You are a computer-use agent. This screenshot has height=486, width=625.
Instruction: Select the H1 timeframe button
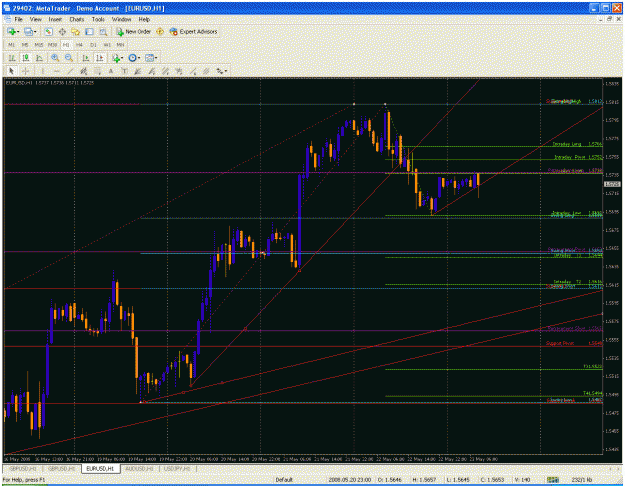pos(66,45)
